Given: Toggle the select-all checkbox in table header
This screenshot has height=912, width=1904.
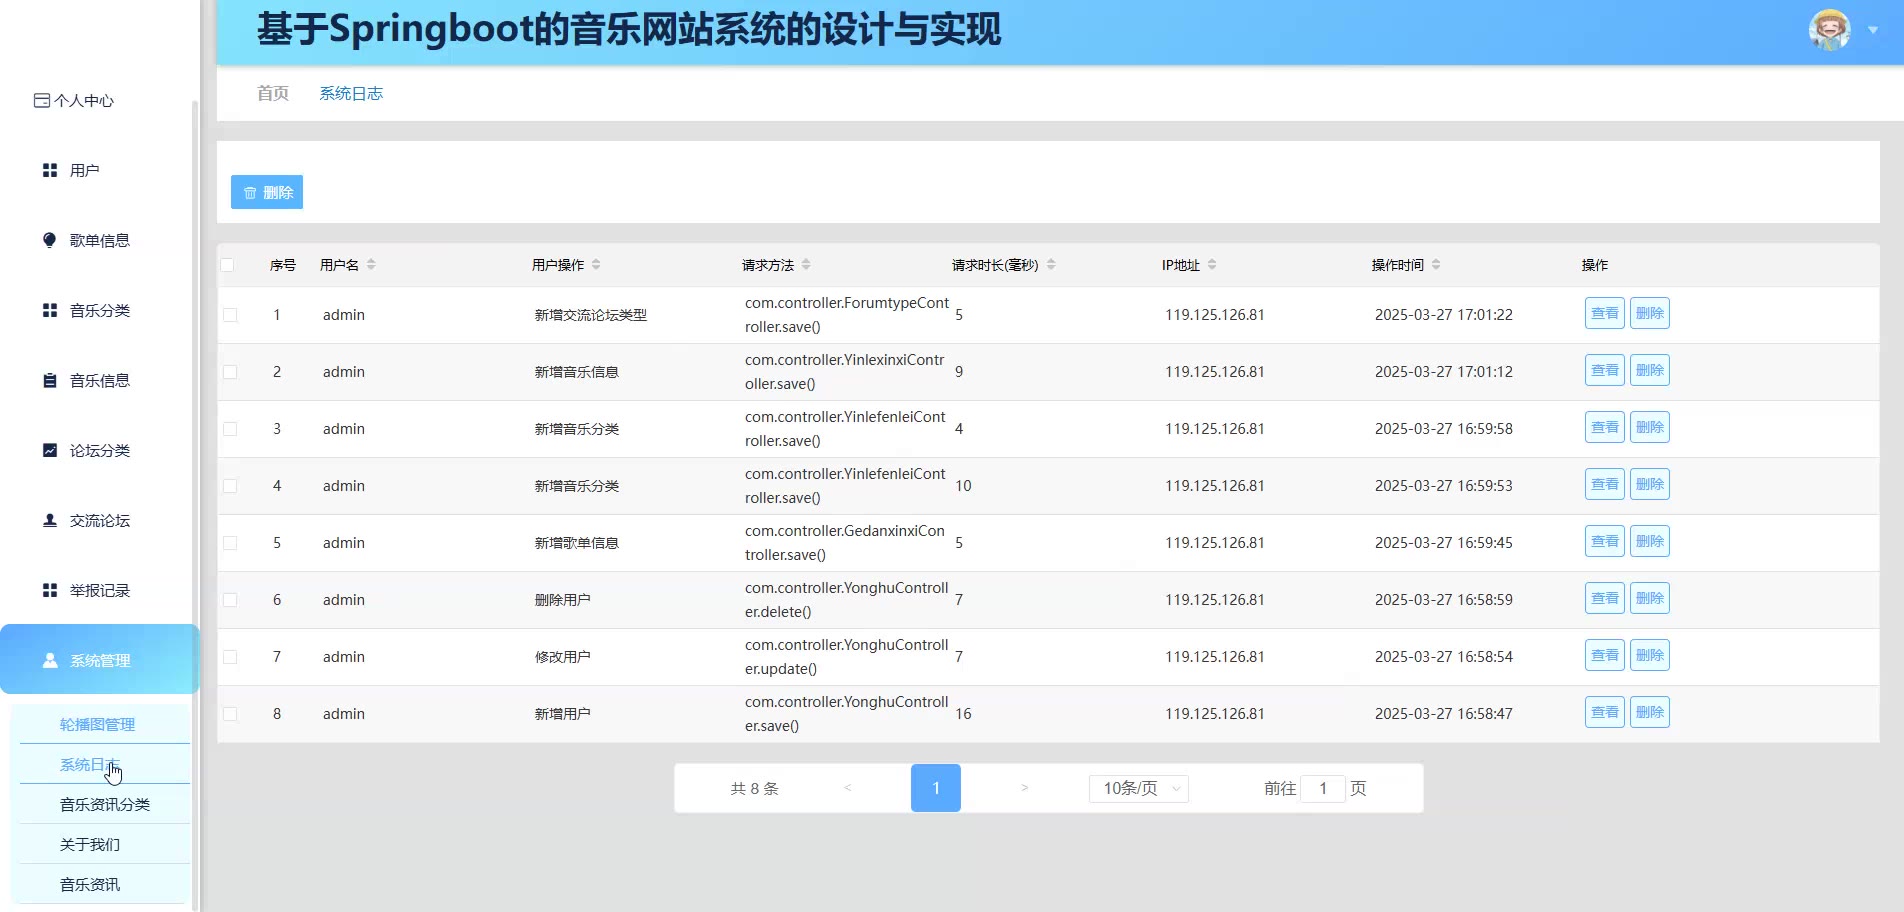Looking at the screenshot, I should click(228, 265).
